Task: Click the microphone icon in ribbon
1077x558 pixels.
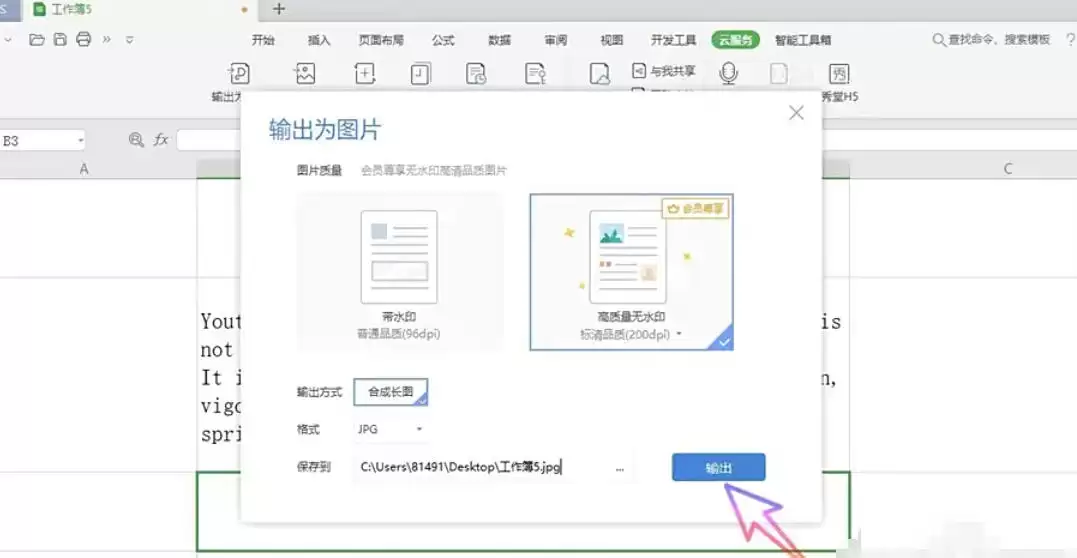Action: pos(729,74)
